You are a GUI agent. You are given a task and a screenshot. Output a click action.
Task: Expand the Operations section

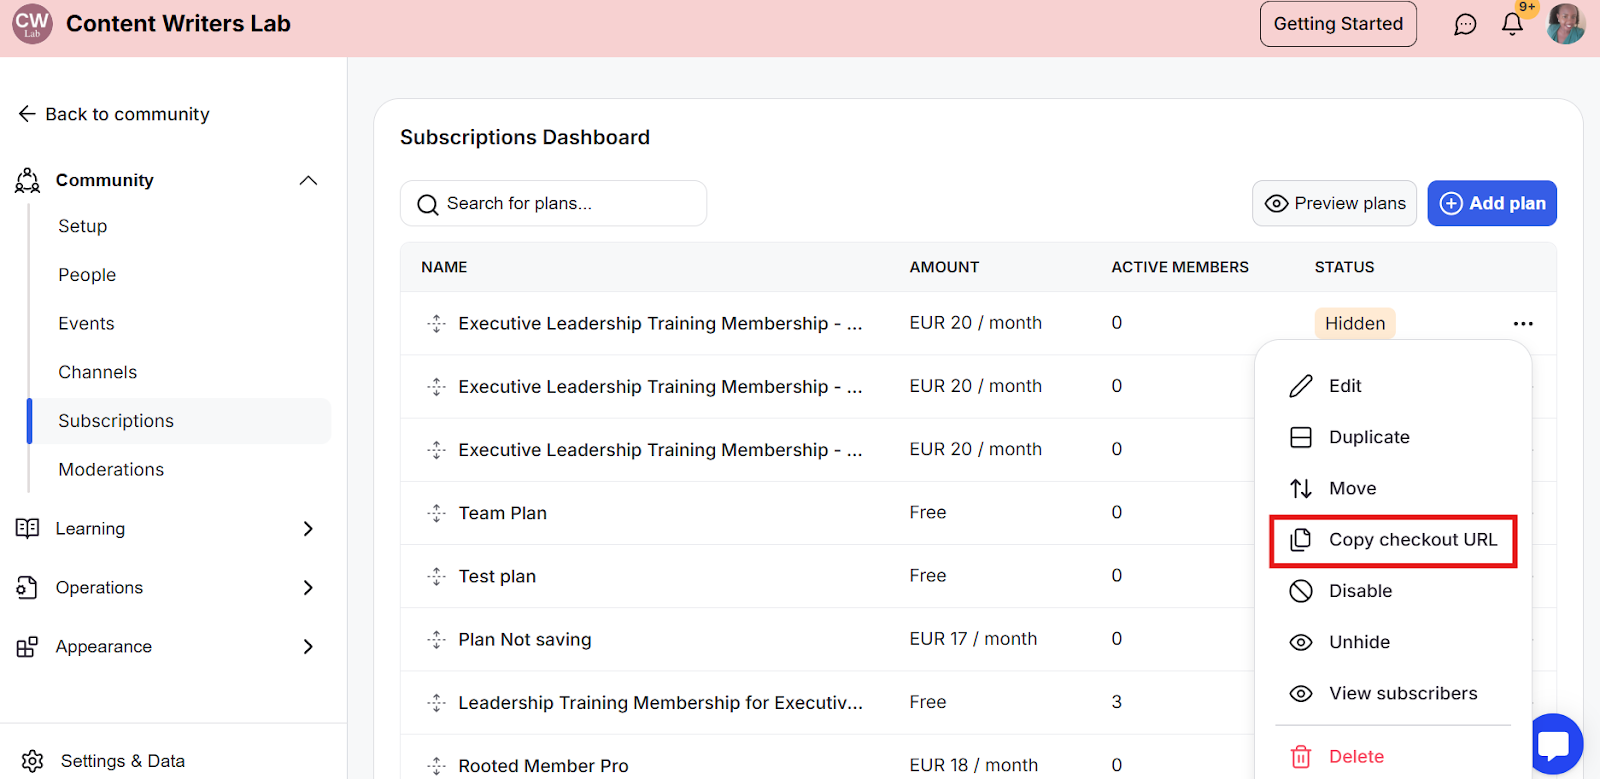[308, 588]
